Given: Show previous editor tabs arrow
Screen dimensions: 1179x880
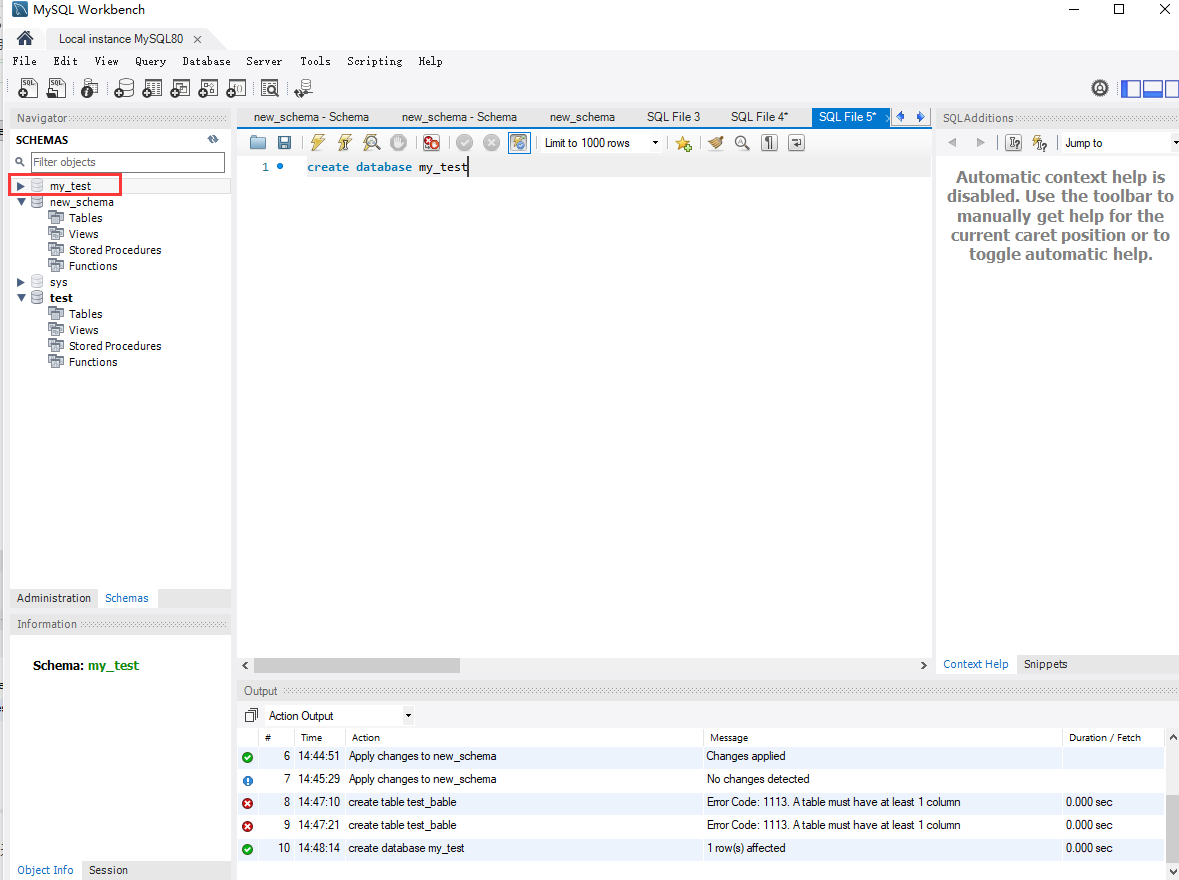Looking at the screenshot, I should tap(901, 117).
